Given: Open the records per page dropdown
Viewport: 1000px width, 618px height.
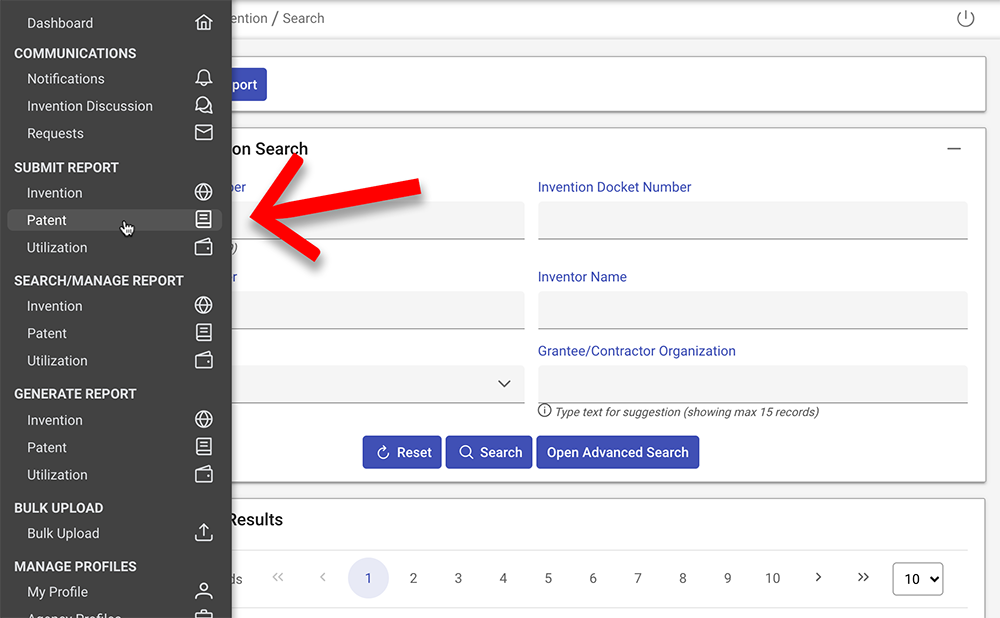Looking at the screenshot, I should coord(917,579).
